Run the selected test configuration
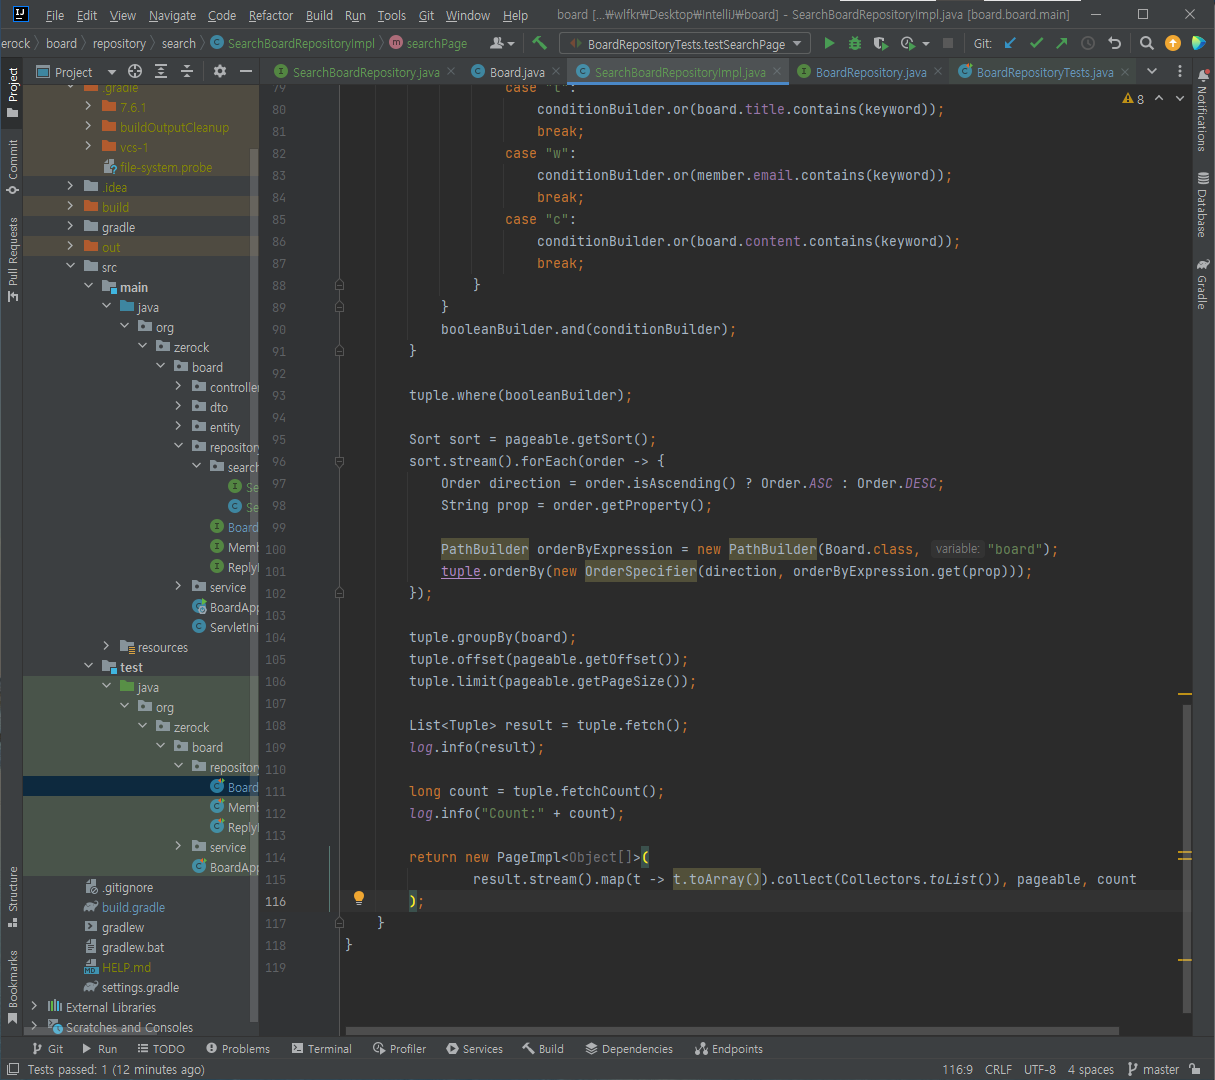The image size is (1215, 1080). pos(829,43)
